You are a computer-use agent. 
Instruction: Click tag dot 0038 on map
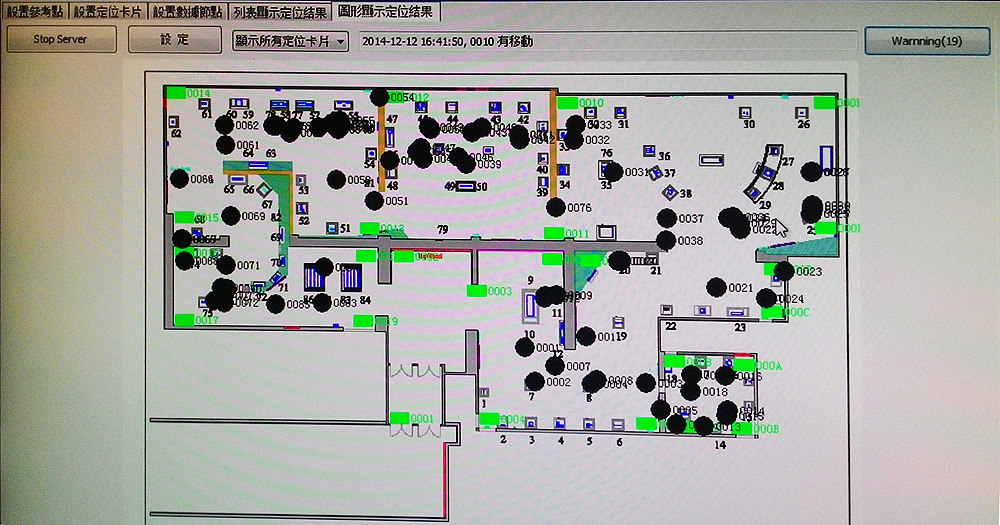(666, 240)
